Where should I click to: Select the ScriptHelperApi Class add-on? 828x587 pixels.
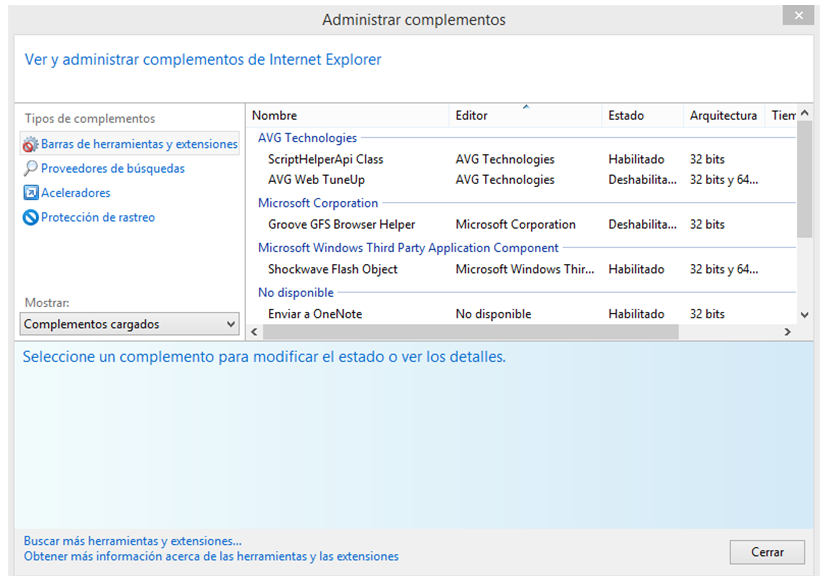click(x=326, y=159)
